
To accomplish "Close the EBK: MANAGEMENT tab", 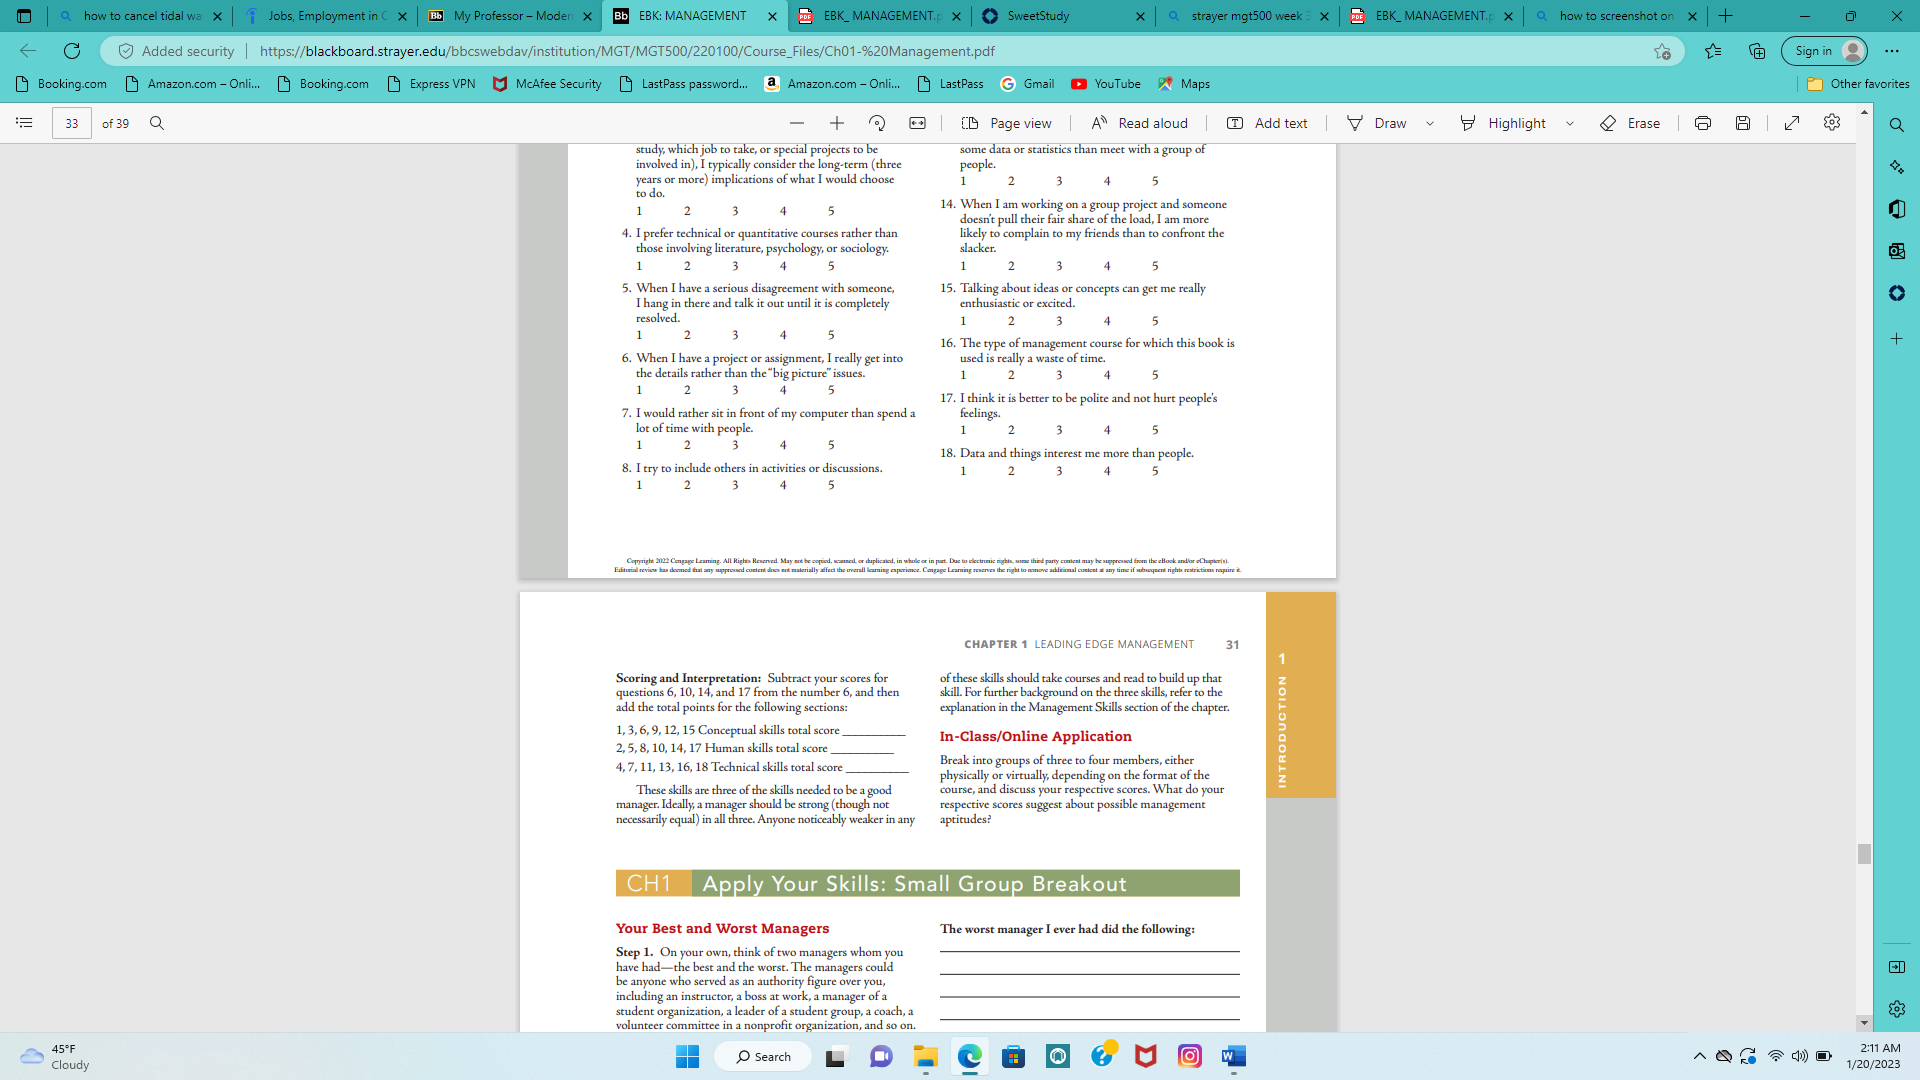I will tap(772, 16).
